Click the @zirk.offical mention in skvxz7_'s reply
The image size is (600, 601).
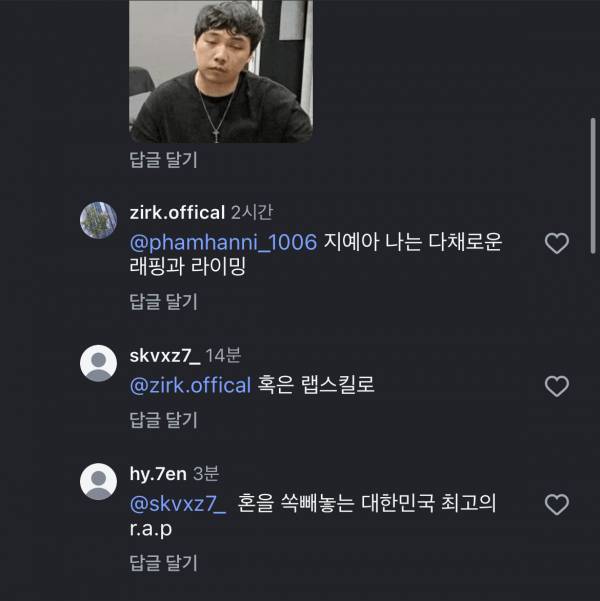pyautogui.click(x=190, y=385)
